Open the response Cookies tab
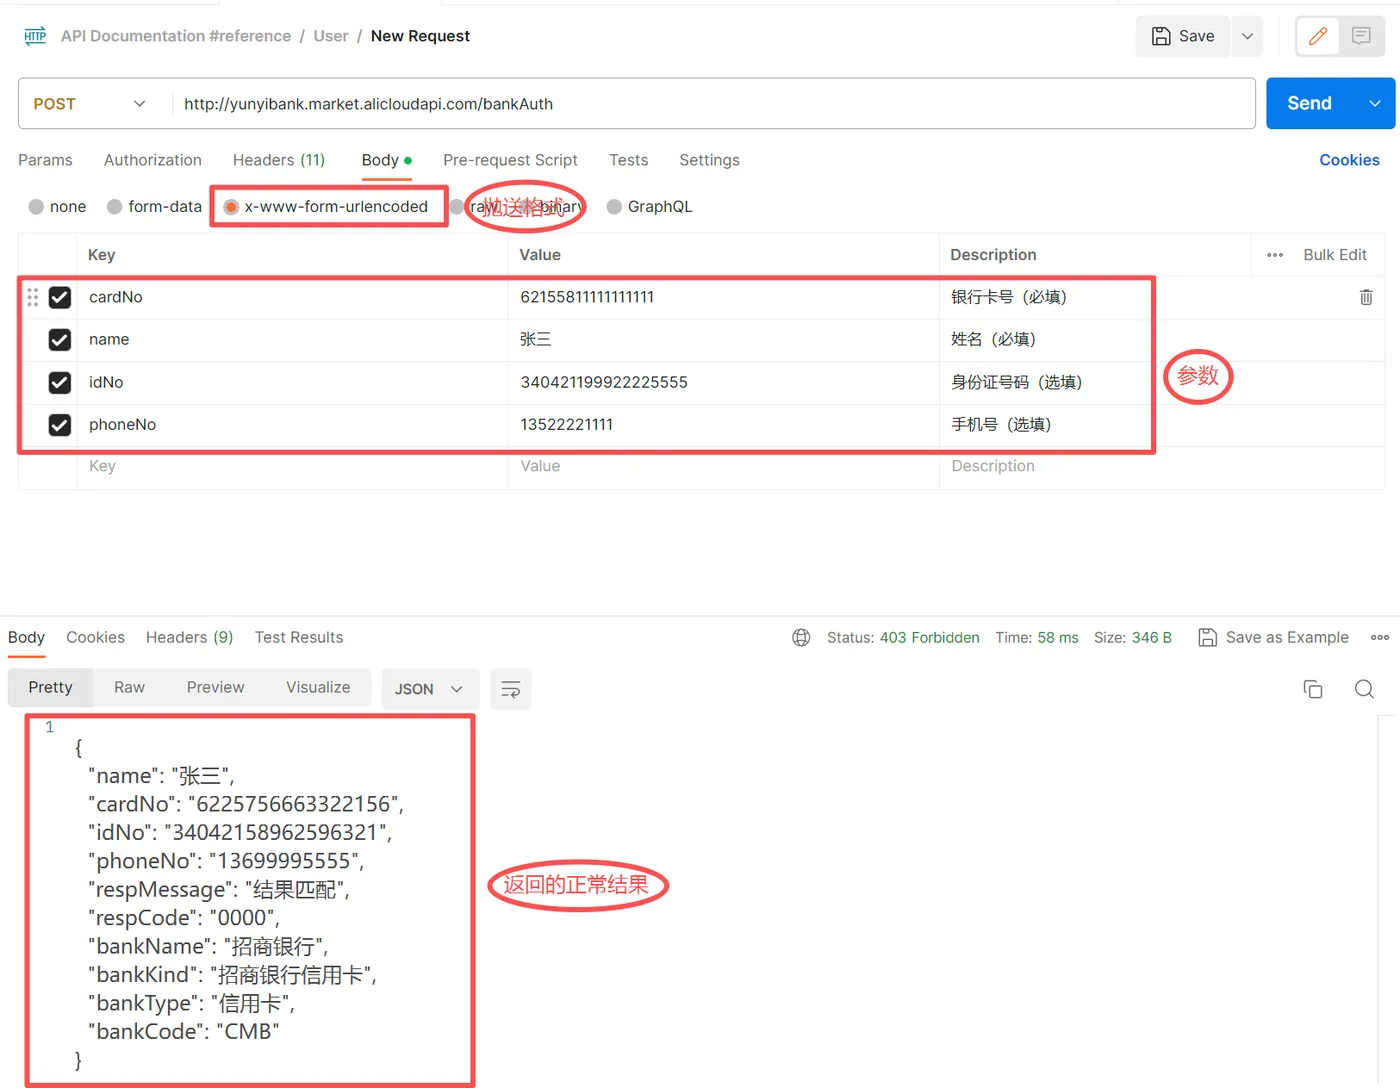 pos(95,637)
